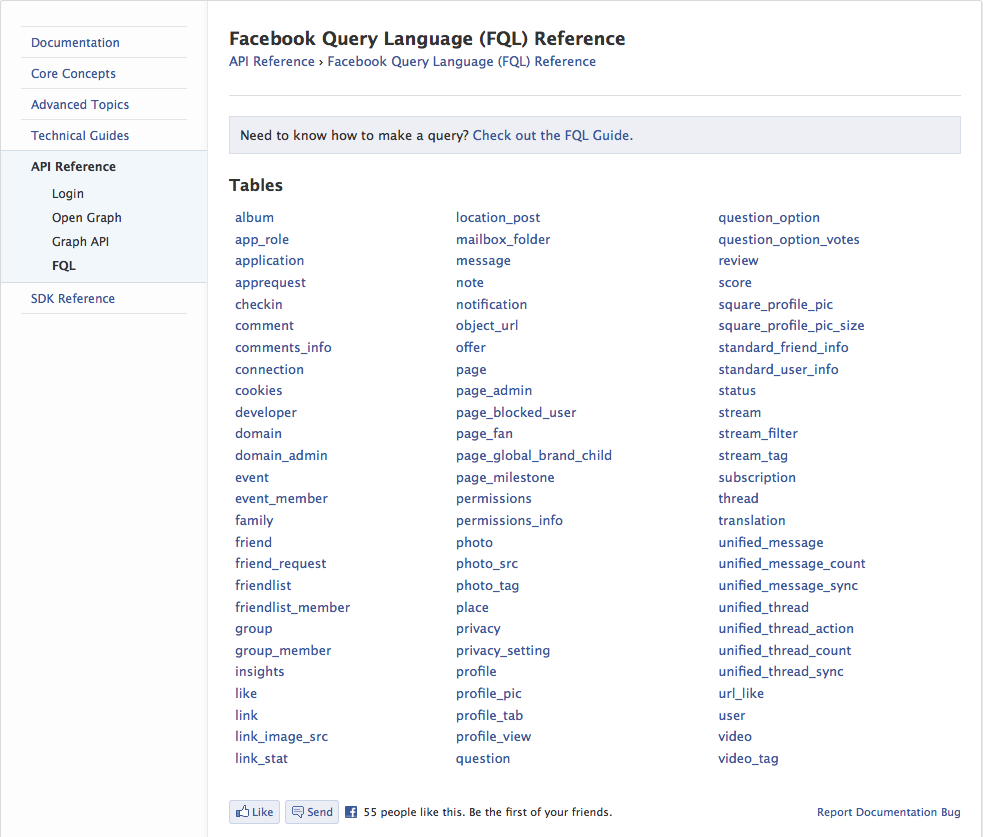The width and height of the screenshot is (983, 837).
Task: Open Technical Guides in the sidebar
Action: tap(80, 135)
